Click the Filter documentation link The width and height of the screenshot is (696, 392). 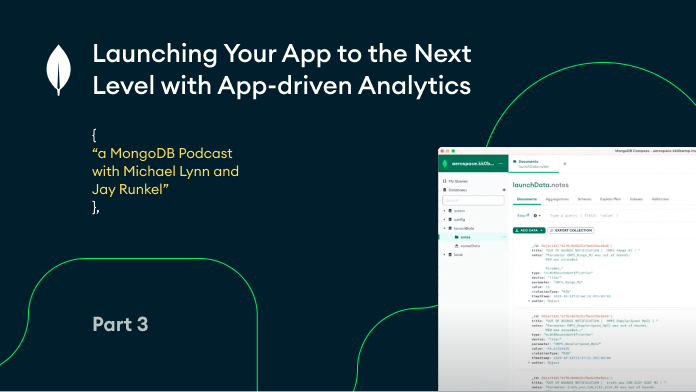[x=523, y=215]
